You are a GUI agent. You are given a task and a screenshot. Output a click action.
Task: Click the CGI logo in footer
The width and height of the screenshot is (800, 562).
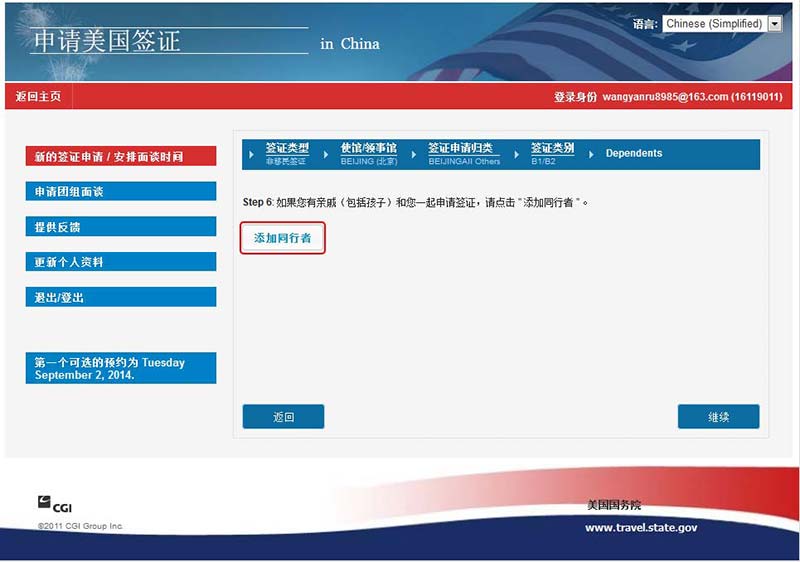pyautogui.click(x=55, y=504)
